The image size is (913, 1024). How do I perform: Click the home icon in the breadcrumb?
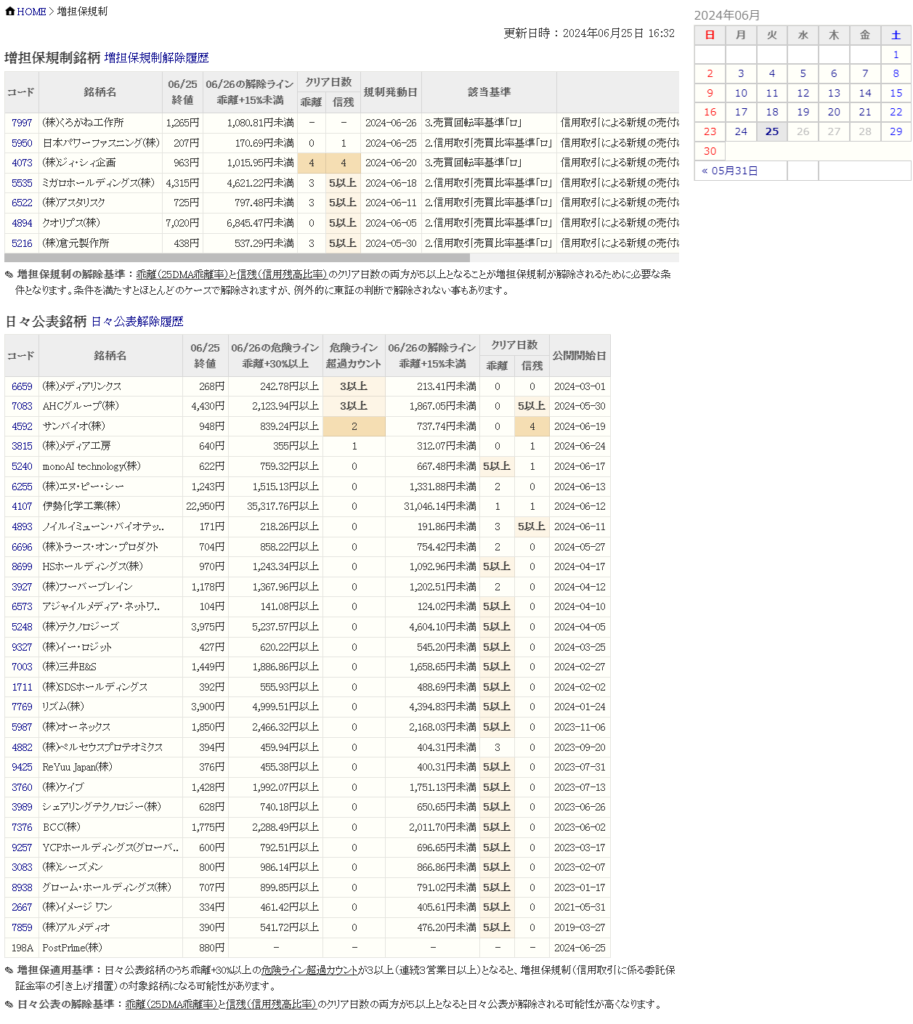(x=10, y=11)
